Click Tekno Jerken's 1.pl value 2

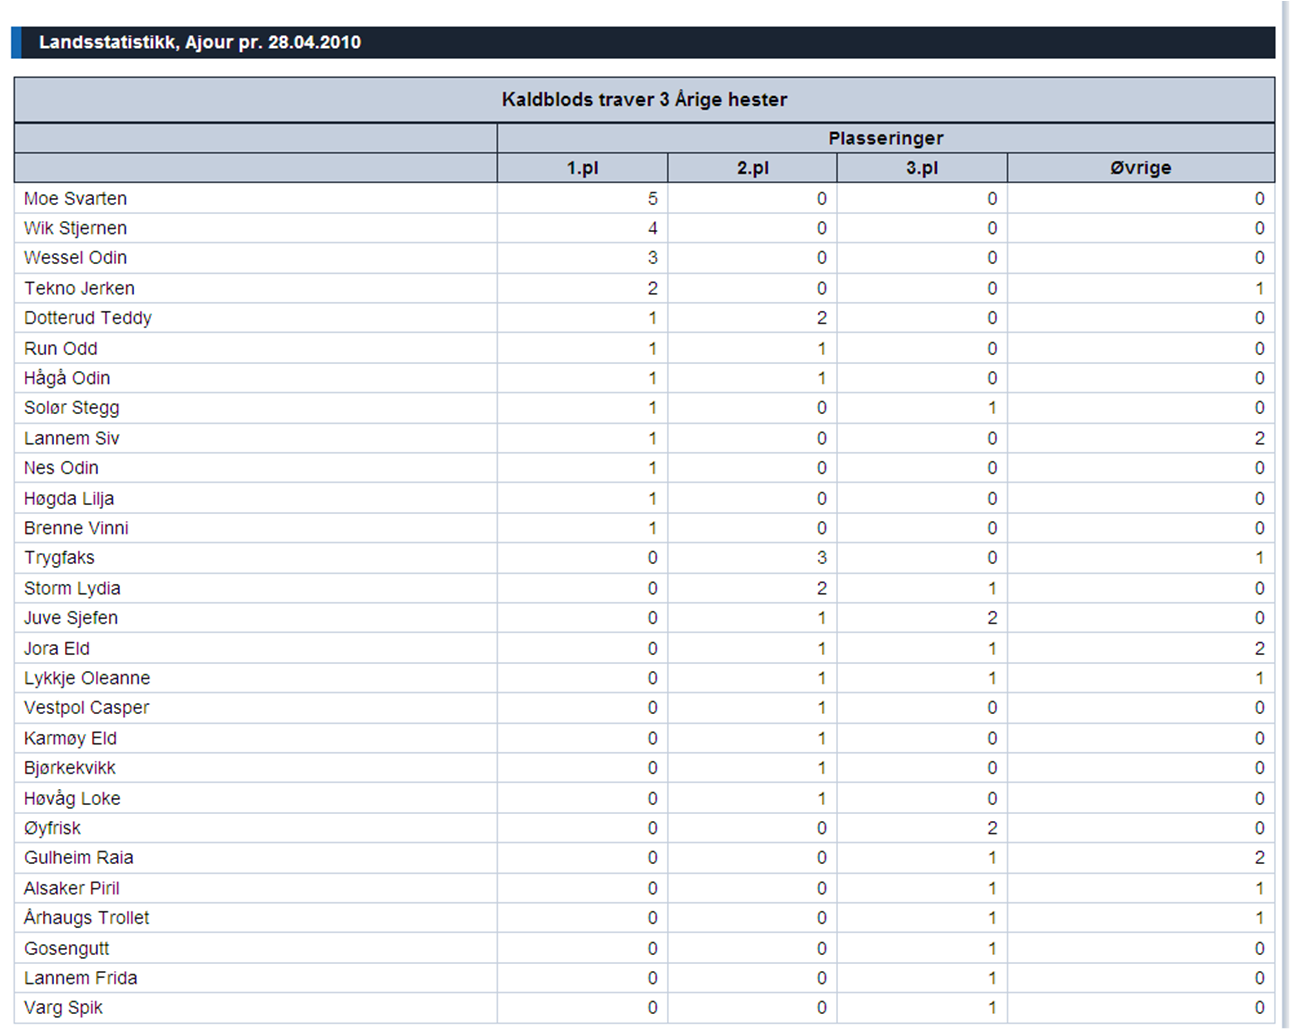[652, 288]
